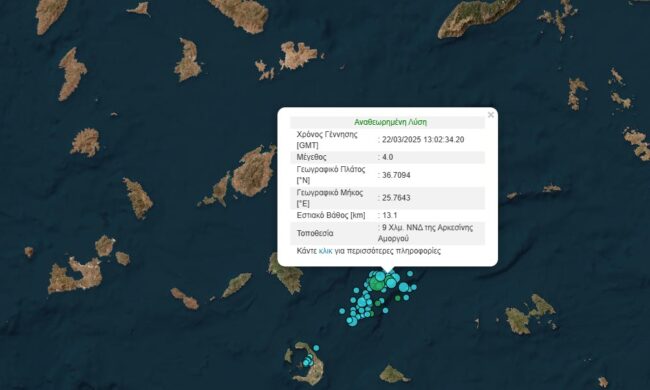Click the latitude value 36.7094
Viewport: 650px width, 390px height.
pos(396,175)
